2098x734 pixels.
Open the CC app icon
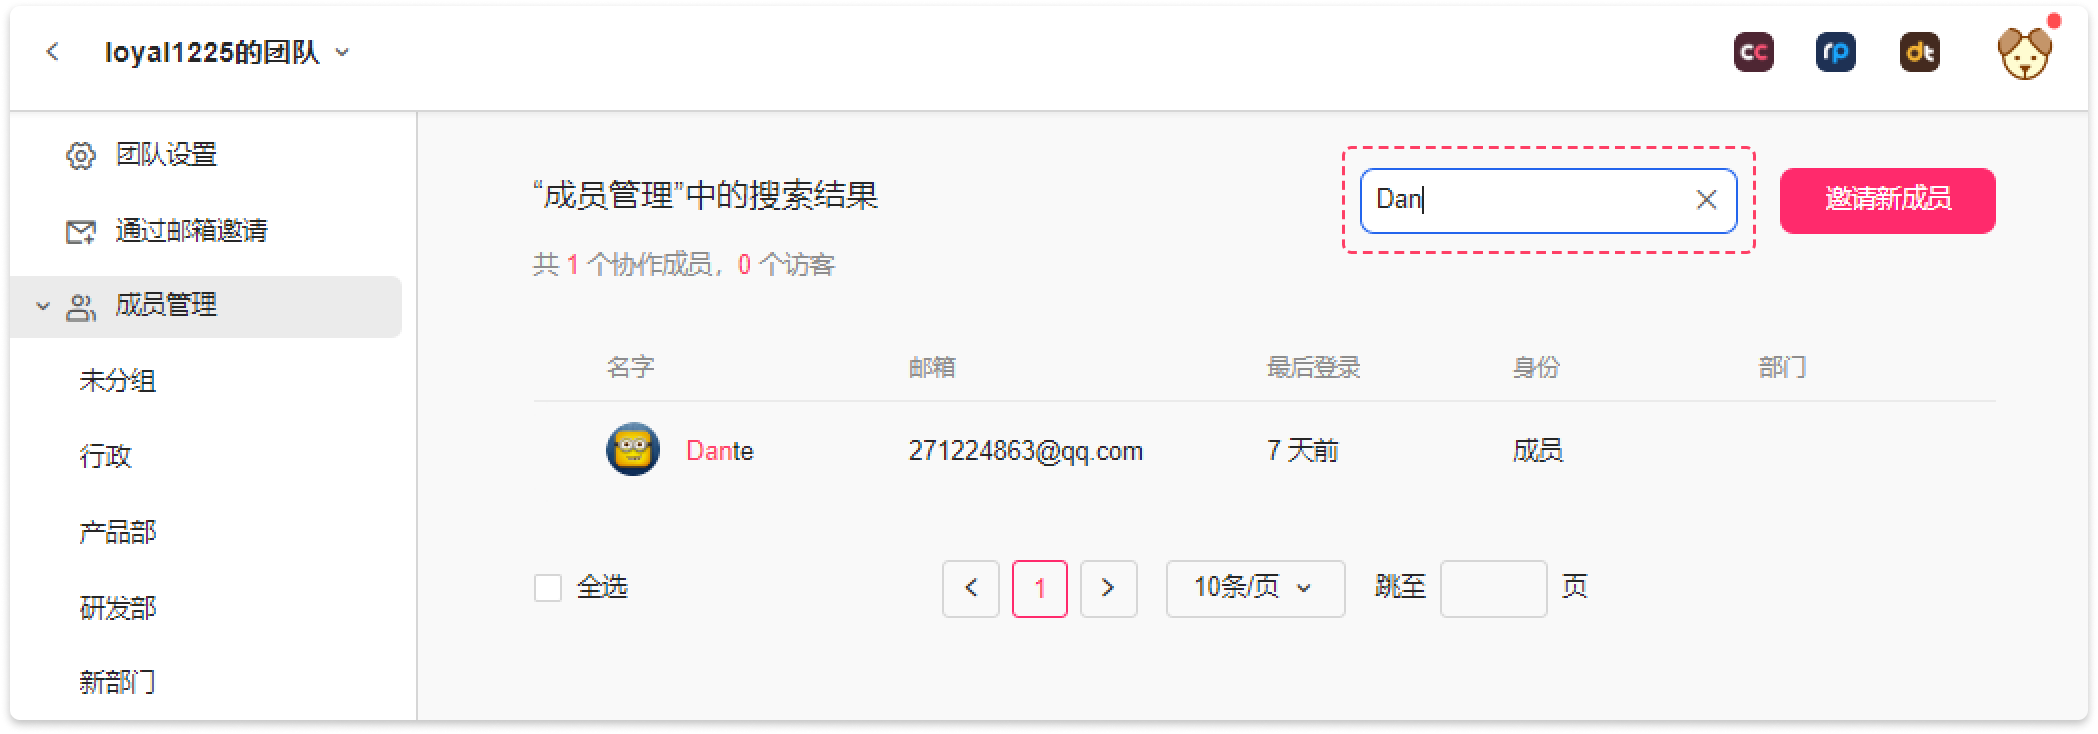tap(1753, 52)
